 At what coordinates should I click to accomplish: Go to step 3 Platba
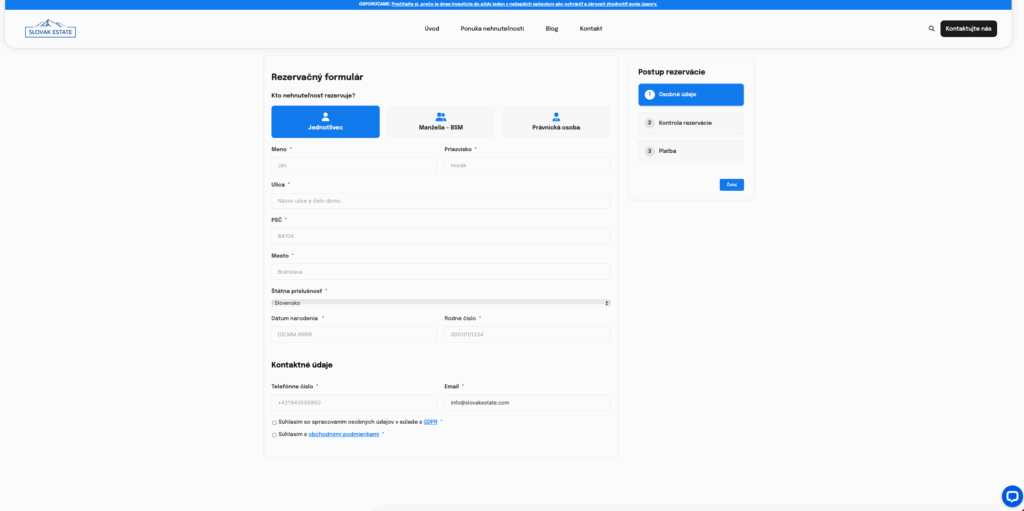pos(690,151)
